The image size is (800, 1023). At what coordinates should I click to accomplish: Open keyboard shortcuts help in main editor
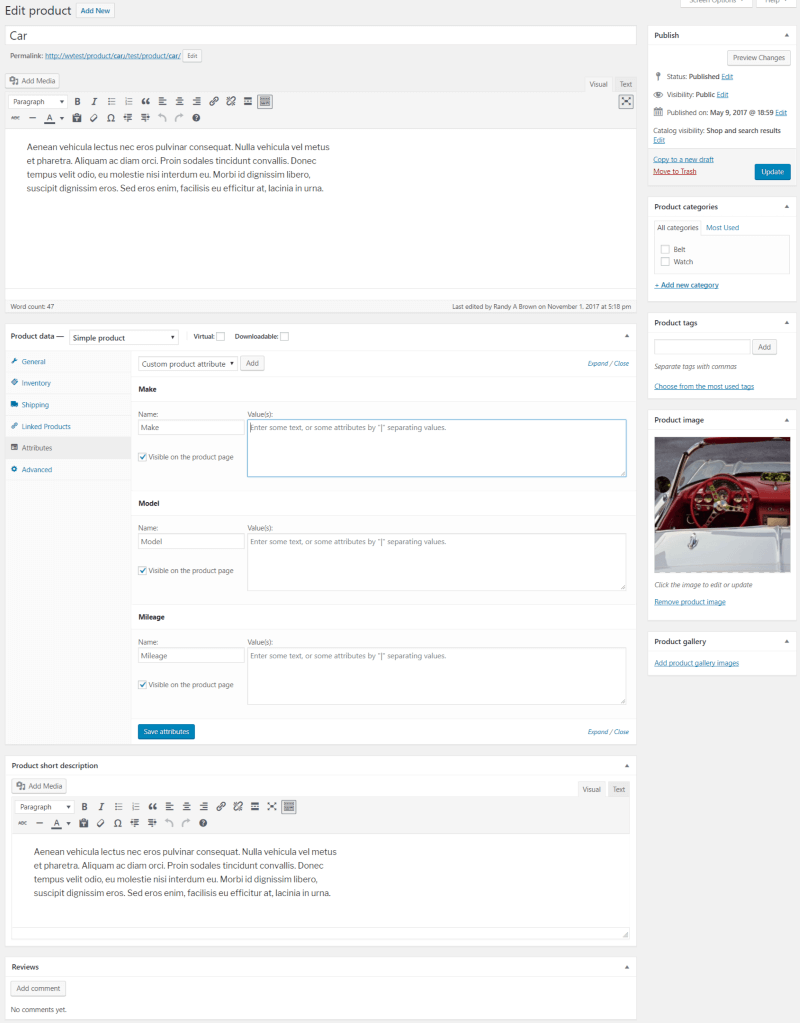tap(196, 118)
